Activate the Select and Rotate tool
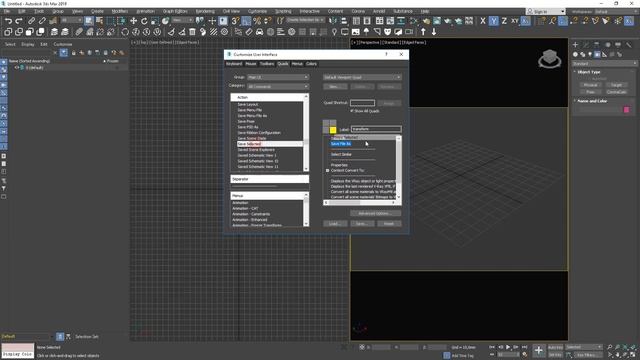640x360 pixels. (x=144, y=21)
